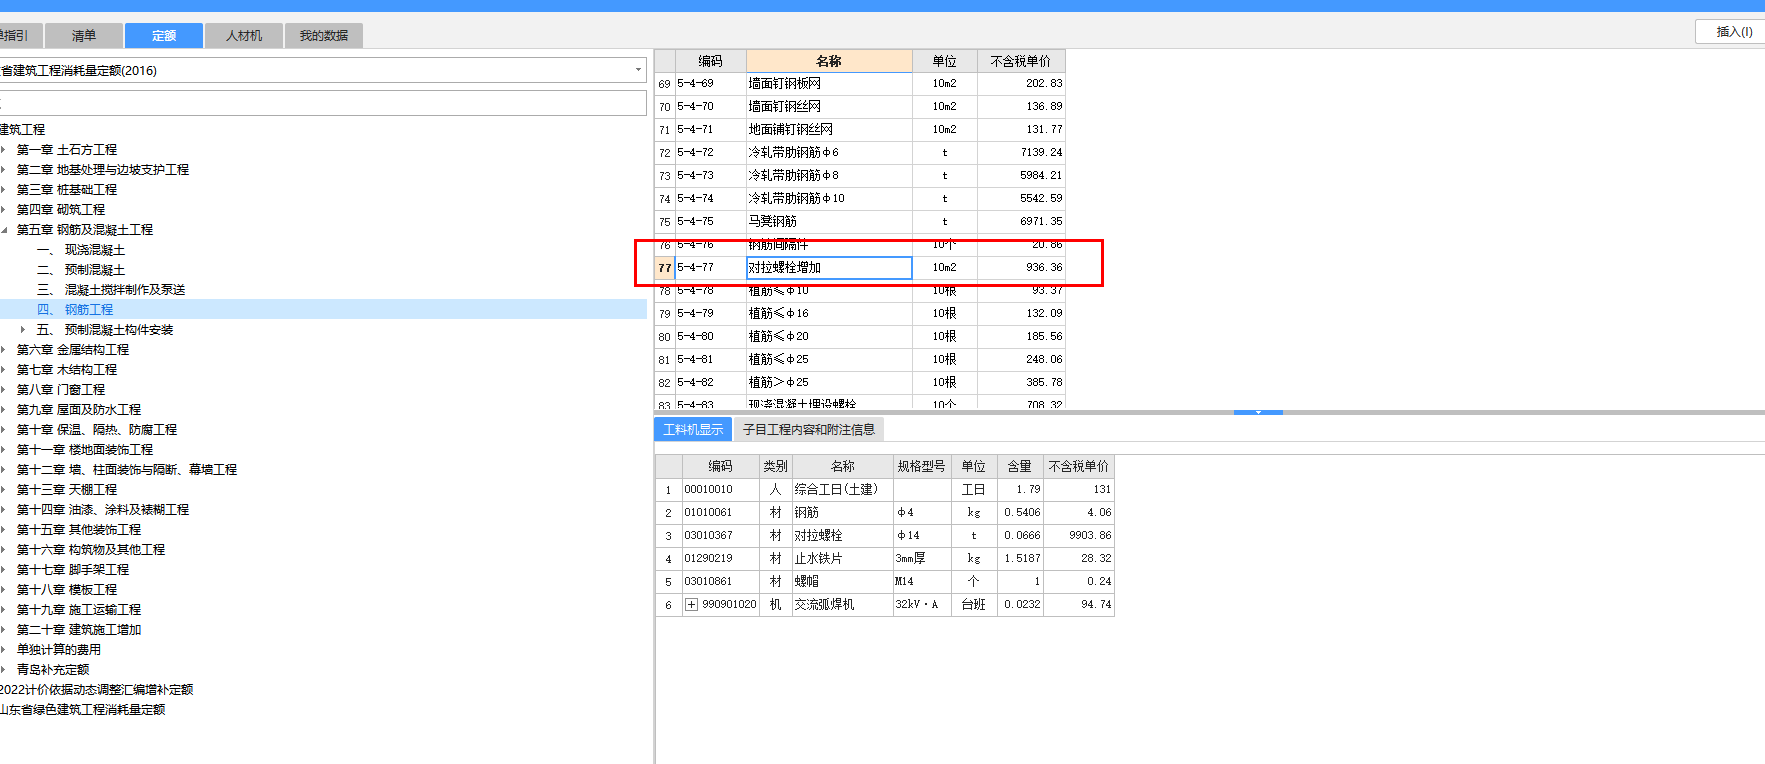This screenshot has height=764, width=1765.
Task: Click 植筋>φ25 row name
Action: pos(779,383)
